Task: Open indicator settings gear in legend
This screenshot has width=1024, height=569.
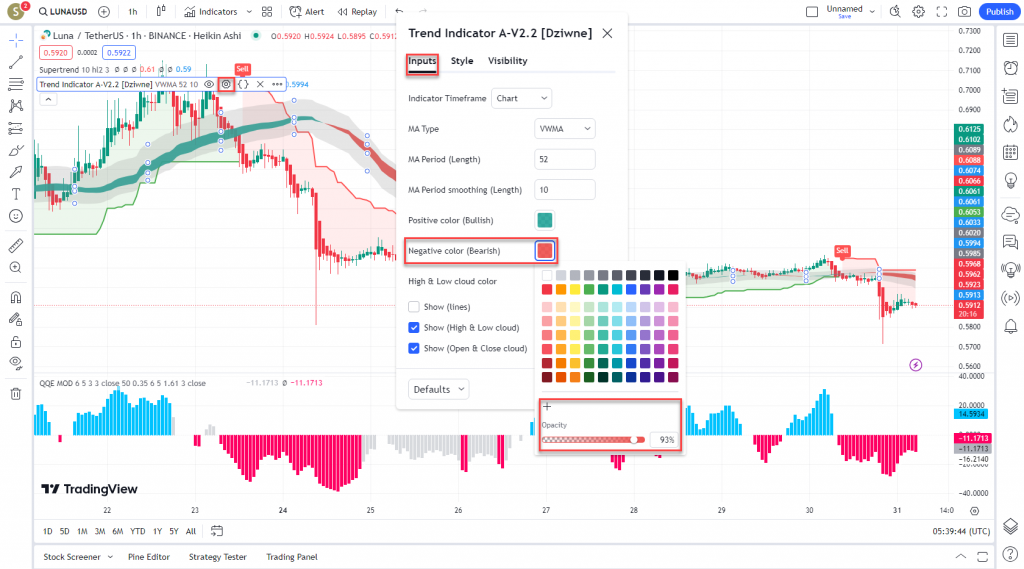Action: click(226, 84)
